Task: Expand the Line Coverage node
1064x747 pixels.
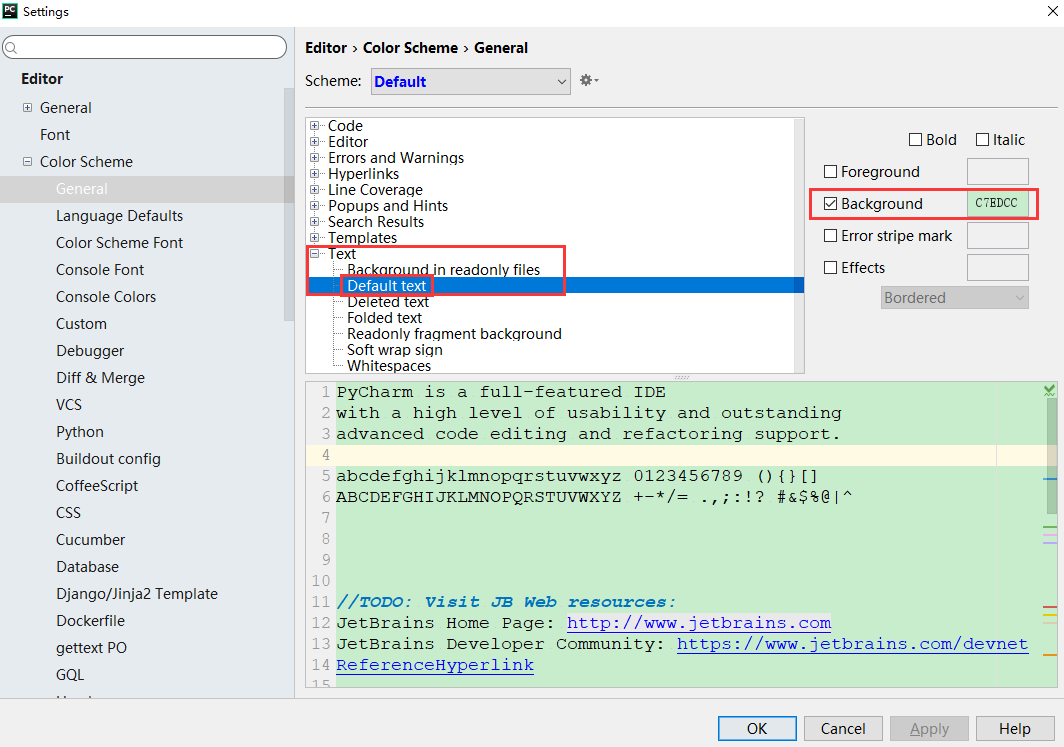Action: coord(314,190)
